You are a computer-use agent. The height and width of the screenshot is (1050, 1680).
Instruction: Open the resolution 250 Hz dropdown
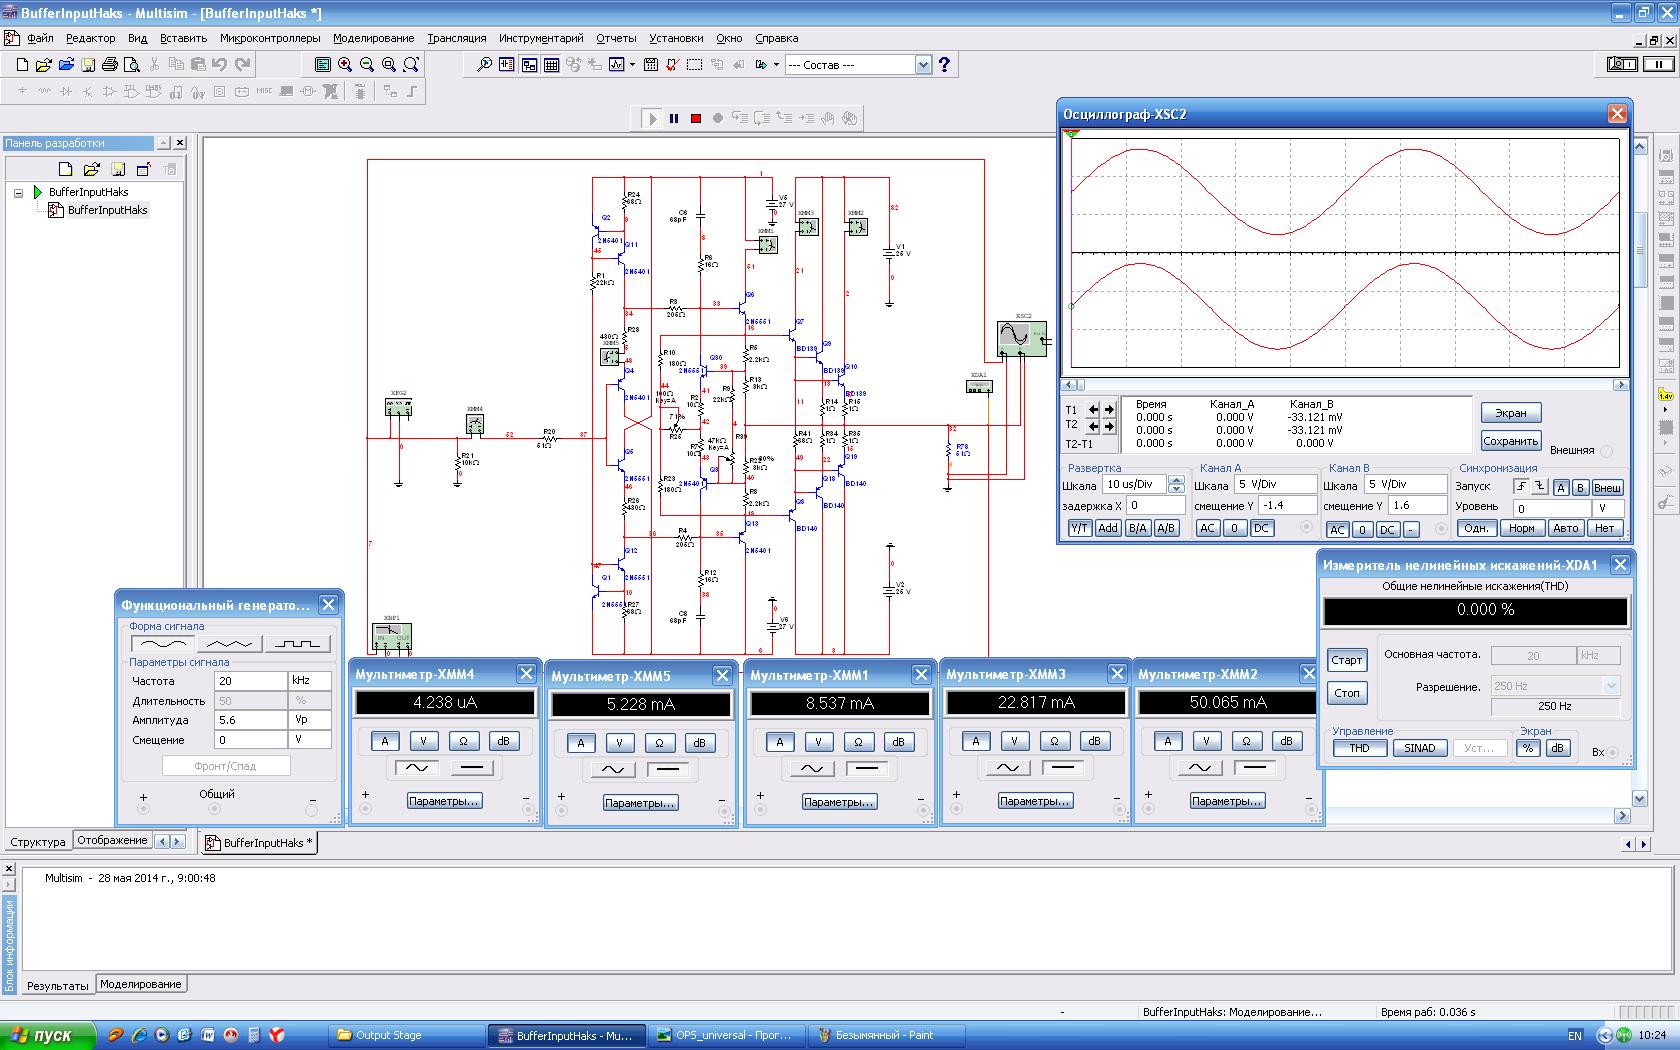click(x=1610, y=686)
